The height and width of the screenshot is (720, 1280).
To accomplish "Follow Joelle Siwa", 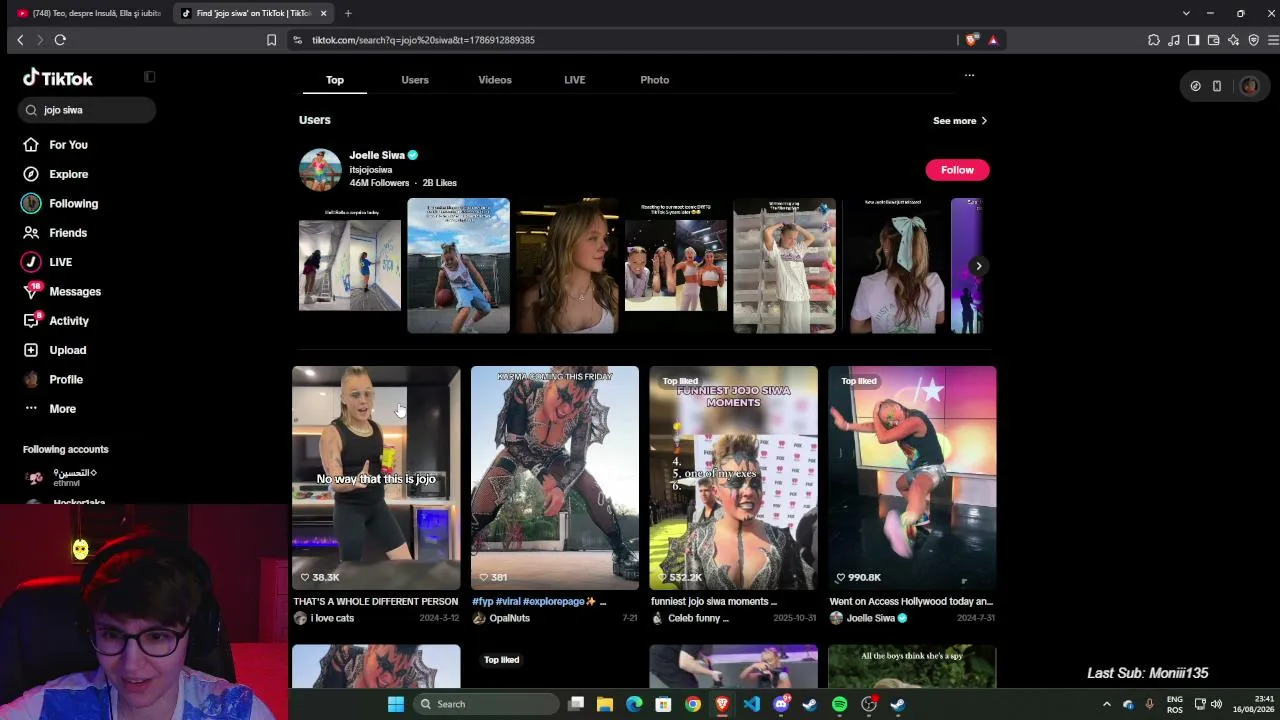I will pyautogui.click(x=957, y=170).
